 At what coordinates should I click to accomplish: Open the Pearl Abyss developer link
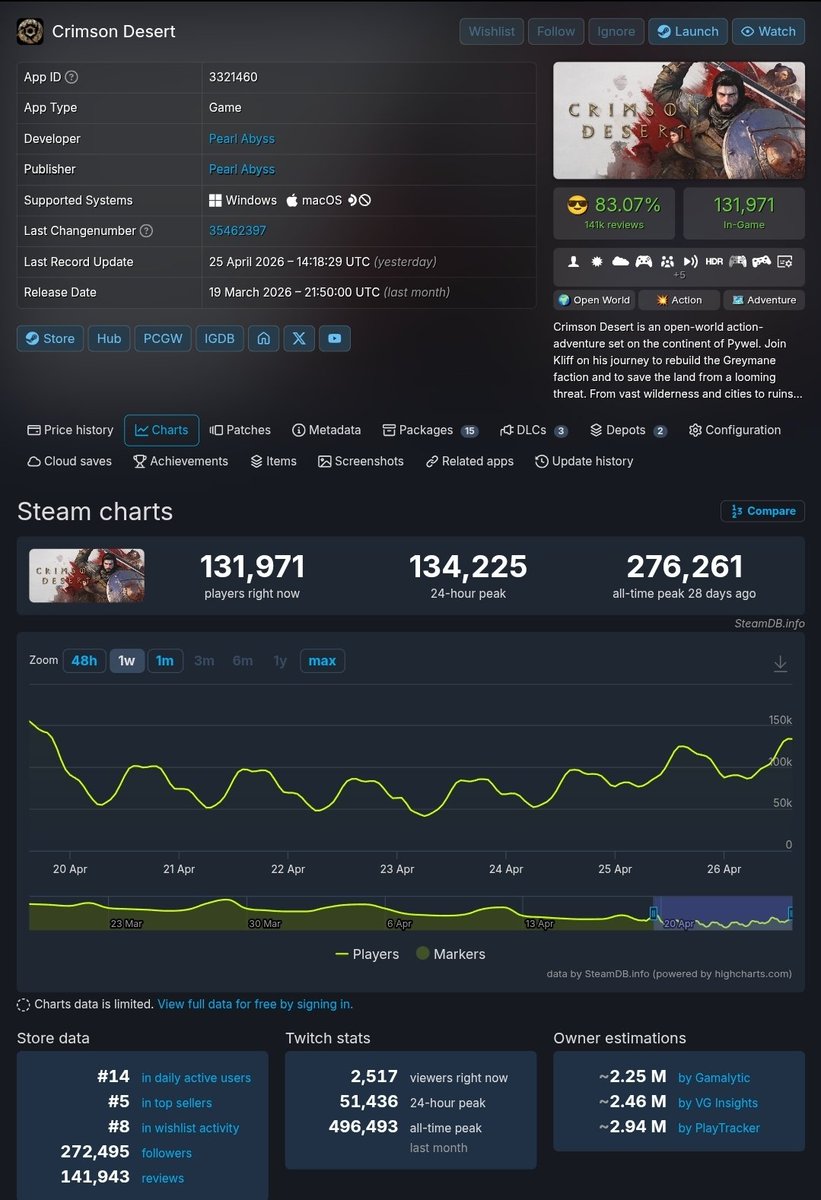coord(242,139)
